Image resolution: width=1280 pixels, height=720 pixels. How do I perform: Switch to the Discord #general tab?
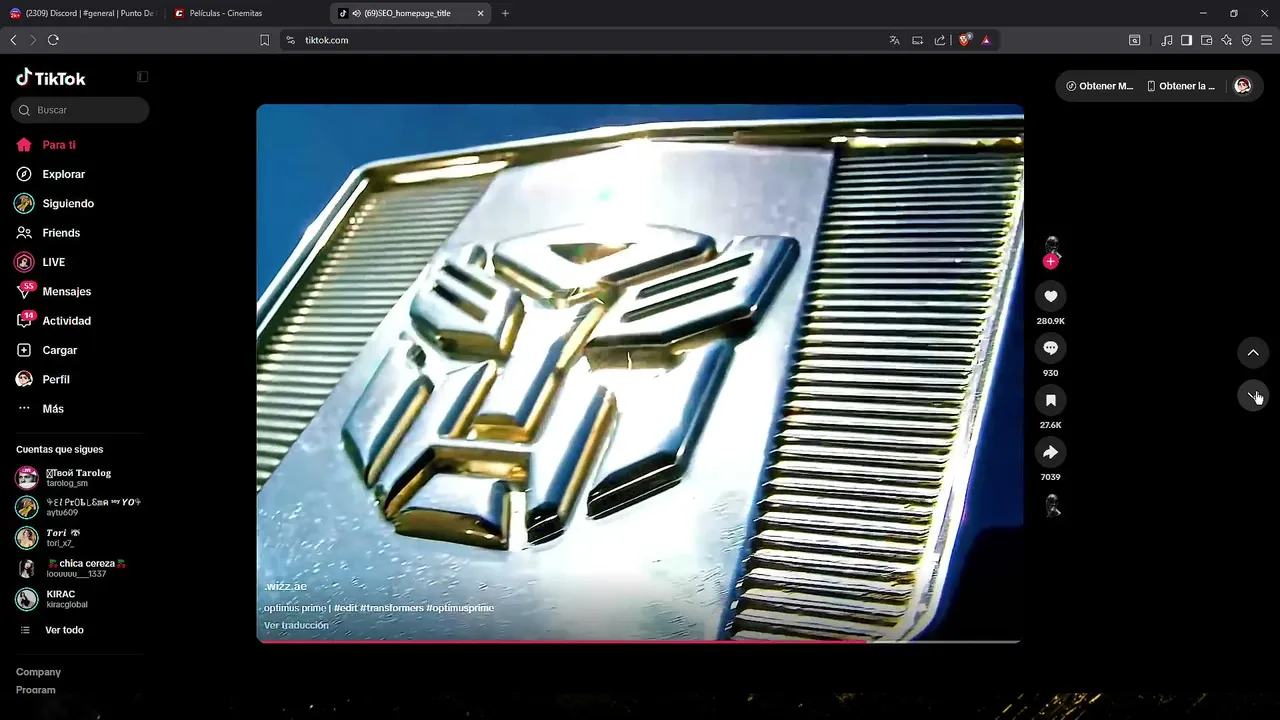(82, 13)
